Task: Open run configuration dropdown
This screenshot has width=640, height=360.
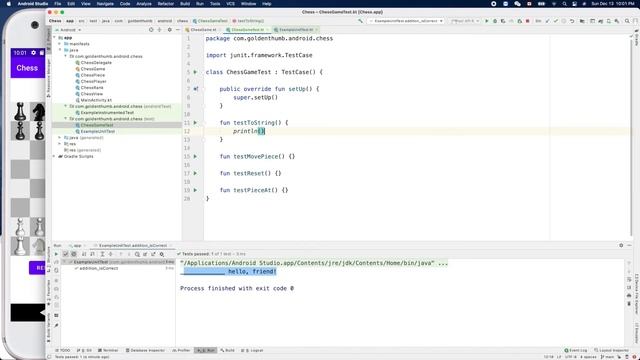Action: coord(407,21)
